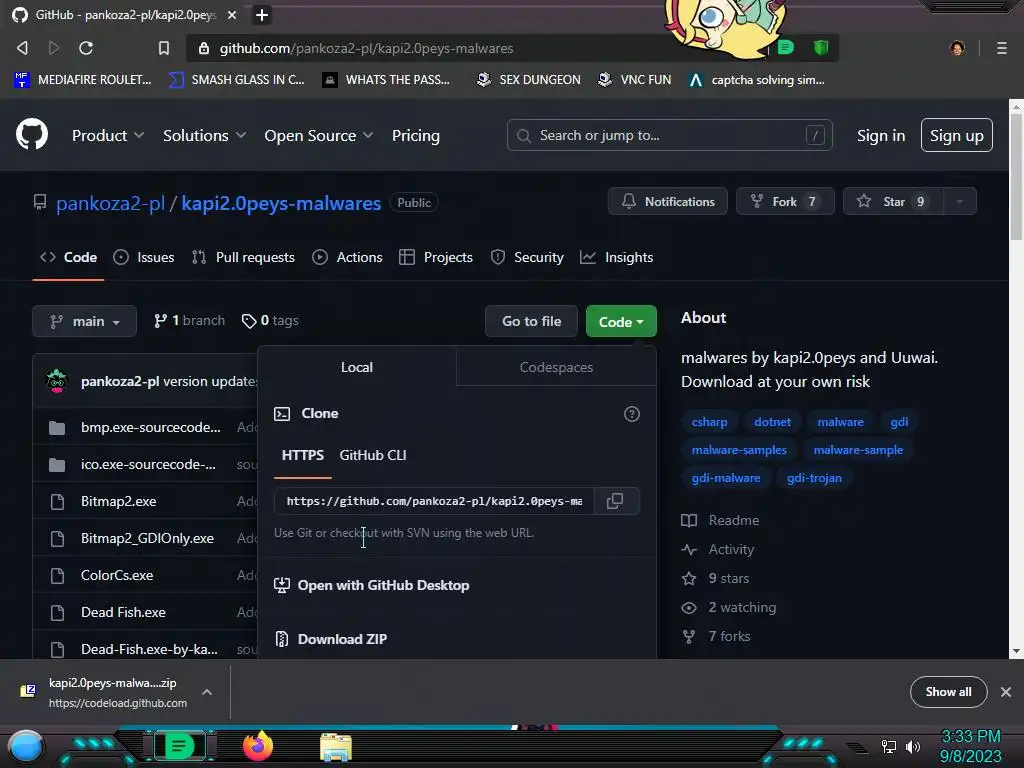
Task: Click the volume speaker tray icon
Action: coord(913,746)
